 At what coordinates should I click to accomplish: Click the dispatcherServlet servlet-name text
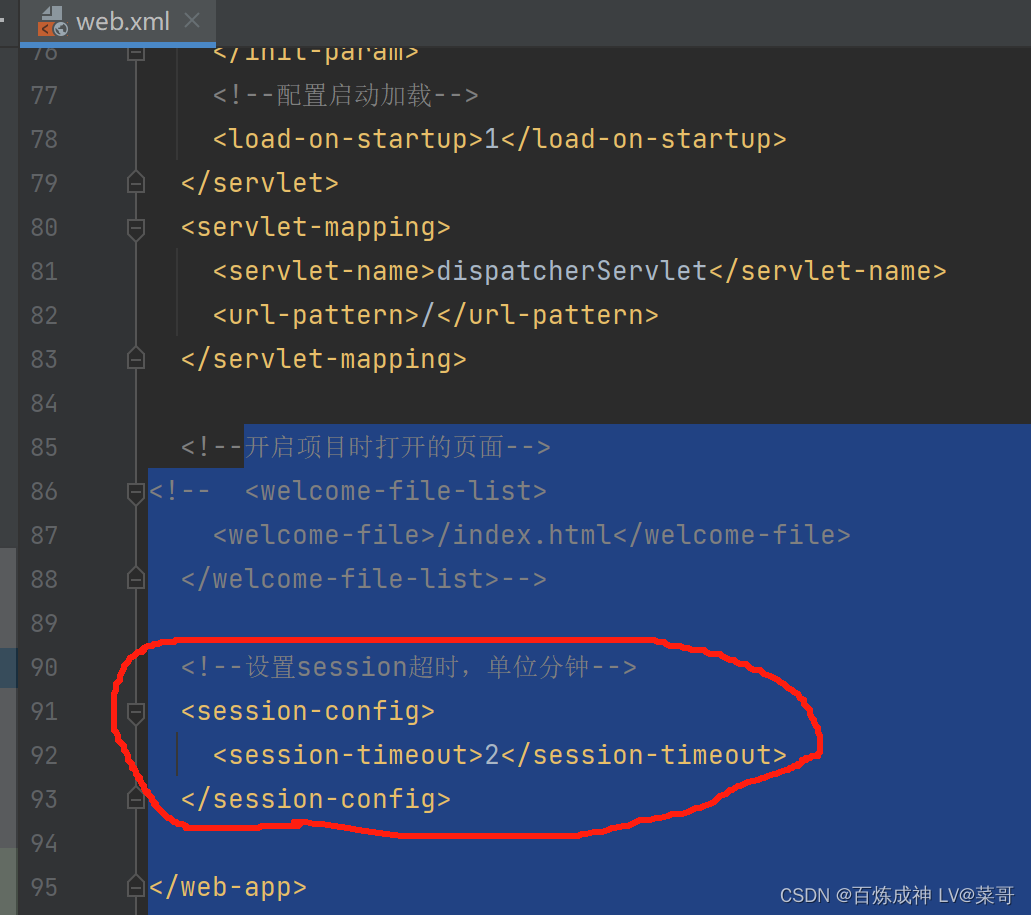pos(570,271)
